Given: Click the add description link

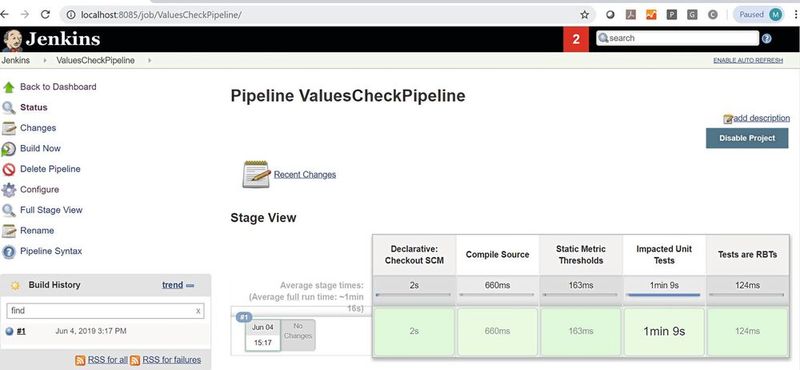Looking at the screenshot, I should [x=761, y=118].
